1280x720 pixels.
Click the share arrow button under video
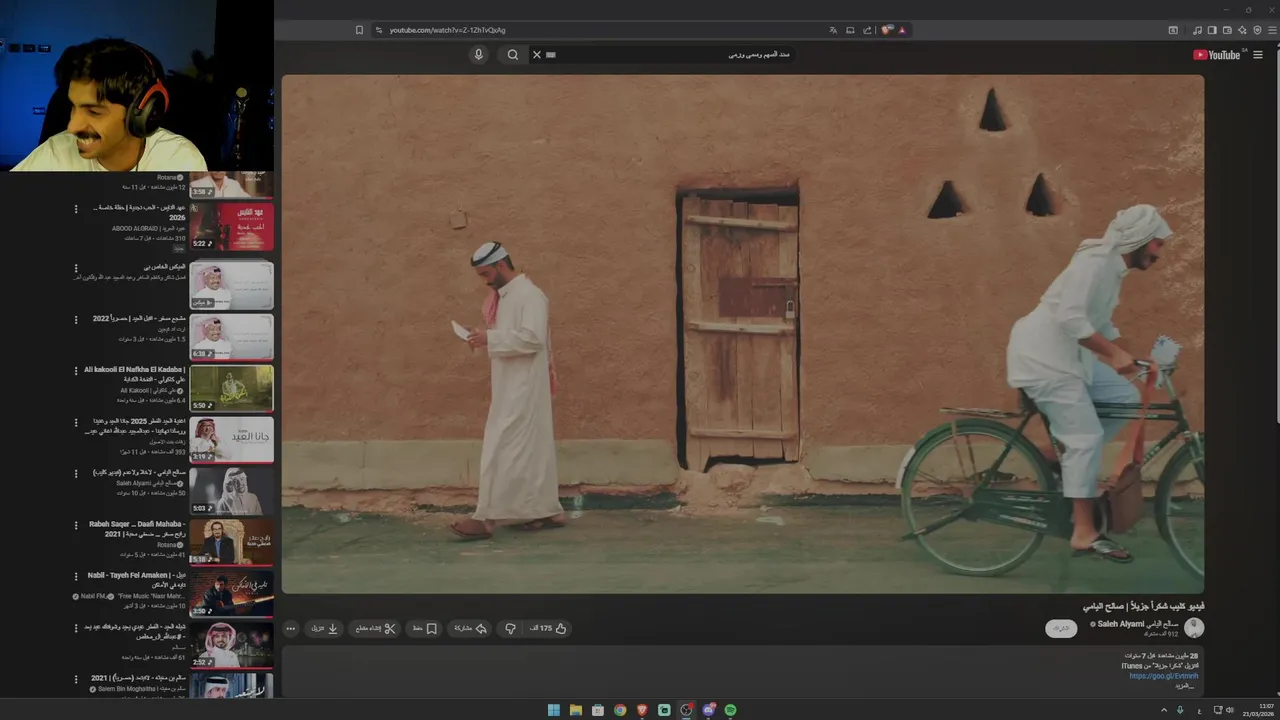(471, 629)
